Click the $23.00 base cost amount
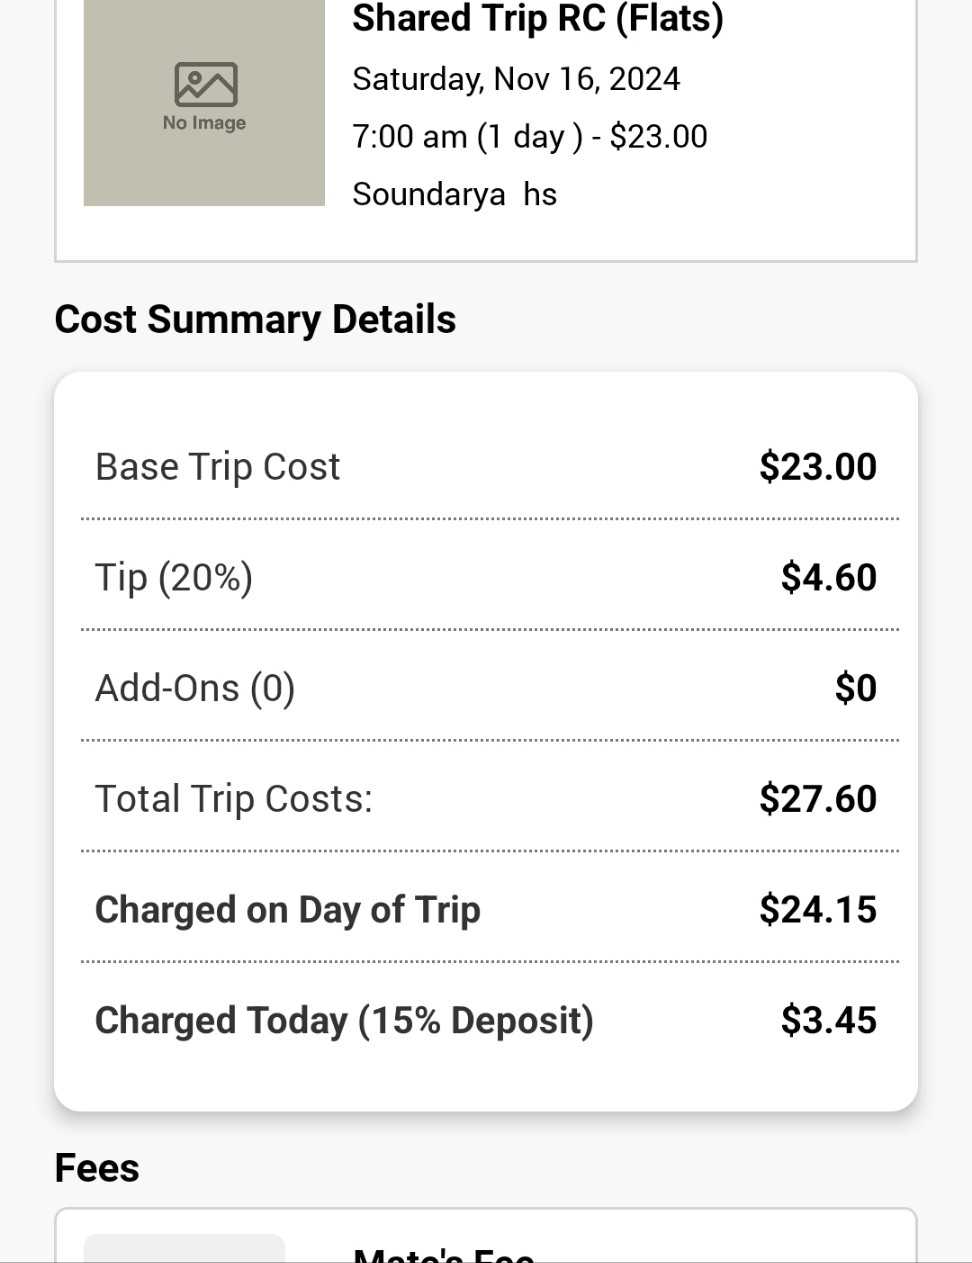The height and width of the screenshot is (1263, 972). (817, 467)
